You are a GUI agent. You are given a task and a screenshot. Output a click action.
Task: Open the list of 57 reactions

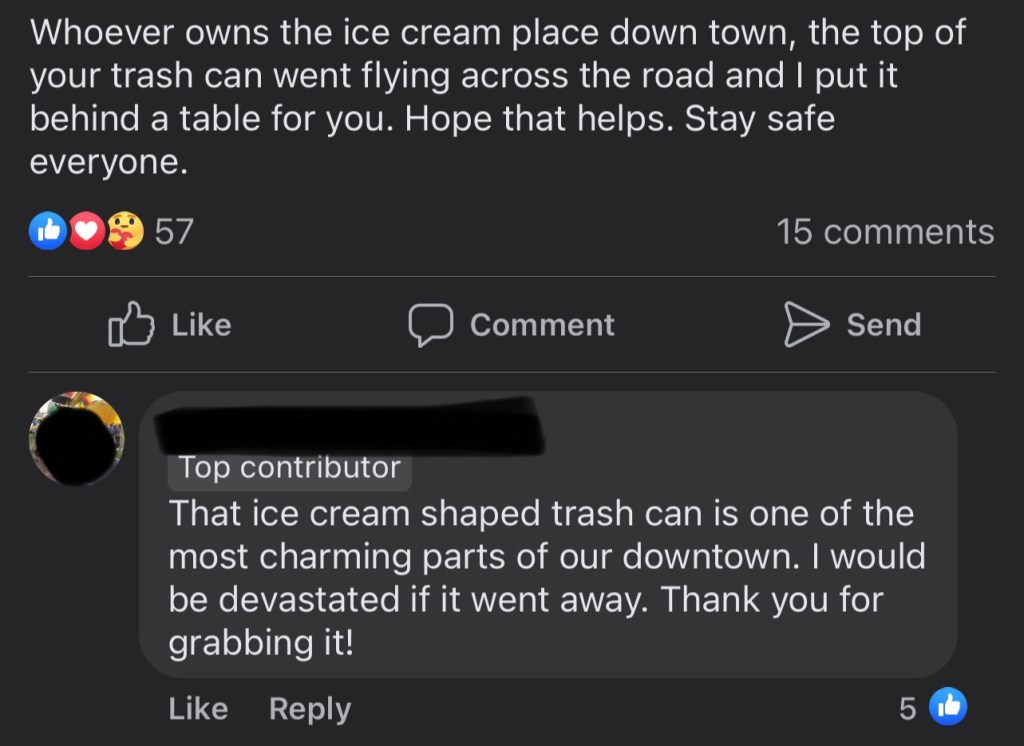tap(174, 232)
